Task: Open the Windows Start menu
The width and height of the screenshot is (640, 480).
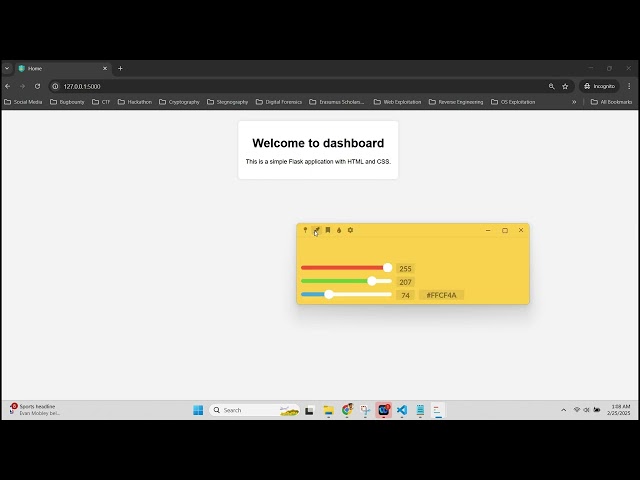Action: click(198, 410)
